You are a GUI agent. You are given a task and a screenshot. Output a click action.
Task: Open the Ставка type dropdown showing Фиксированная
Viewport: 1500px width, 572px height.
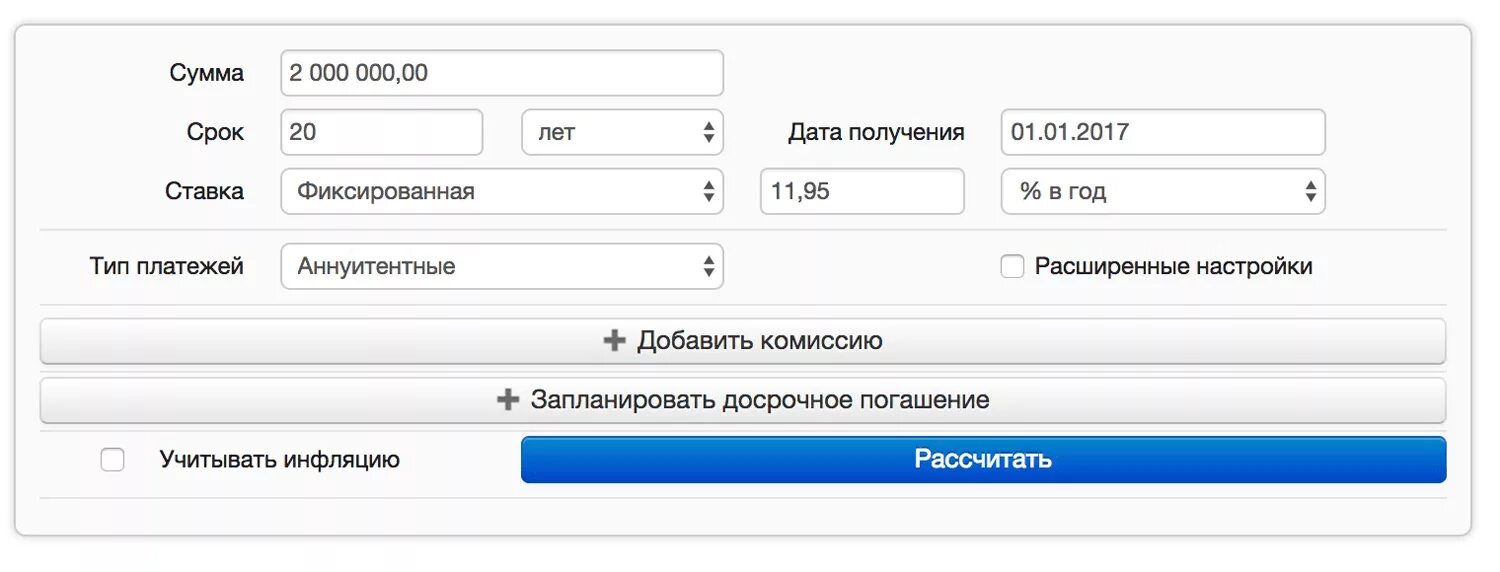[x=501, y=191]
